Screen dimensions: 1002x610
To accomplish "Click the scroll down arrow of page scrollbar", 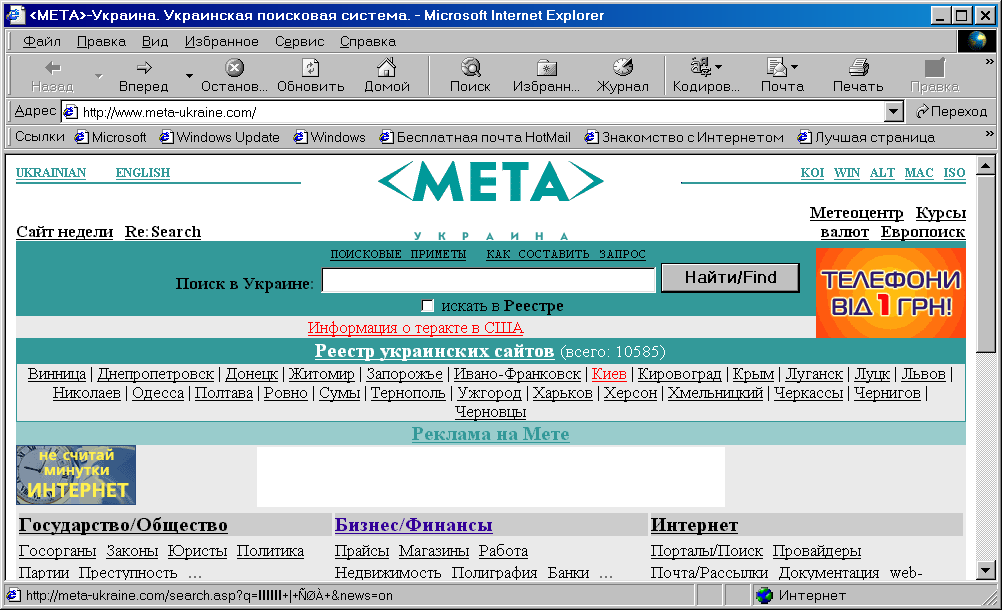I will 986,570.
